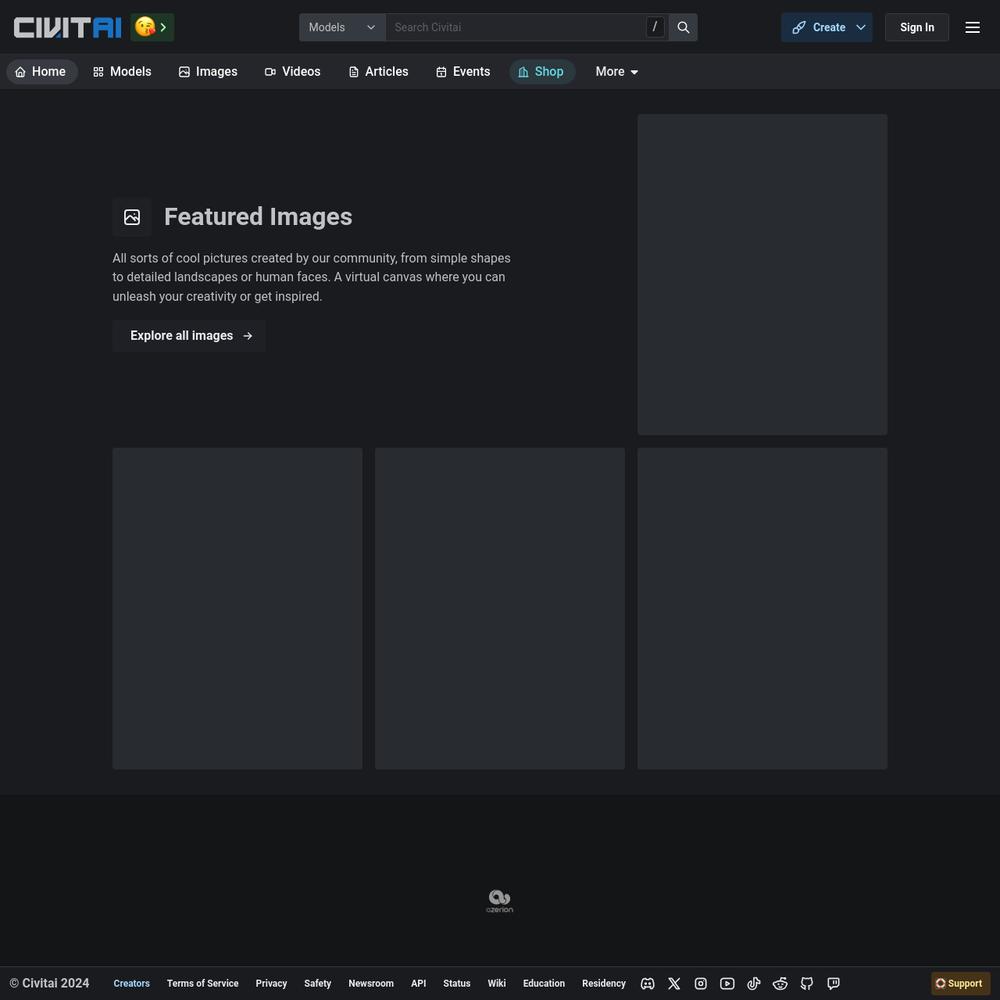The image size is (1000, 1000).
Task: Go to the Home tab
Action: pos(41,71)
